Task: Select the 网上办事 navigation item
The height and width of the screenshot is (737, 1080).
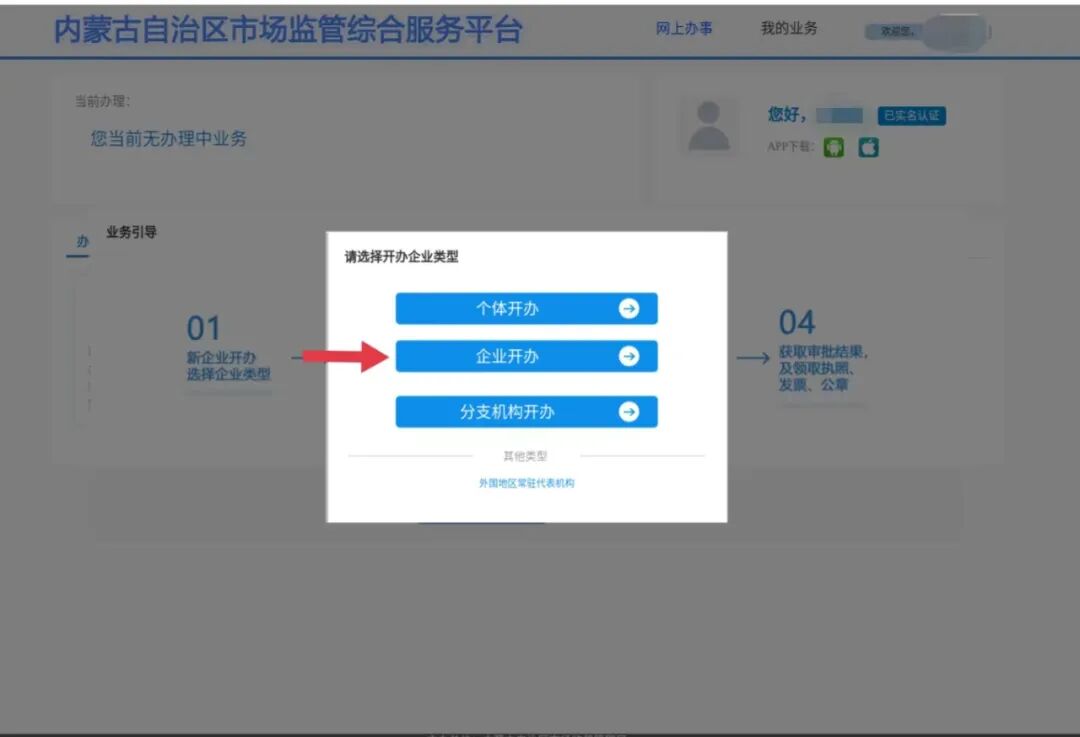Action: pyautogui.click(x=686, y=28)
